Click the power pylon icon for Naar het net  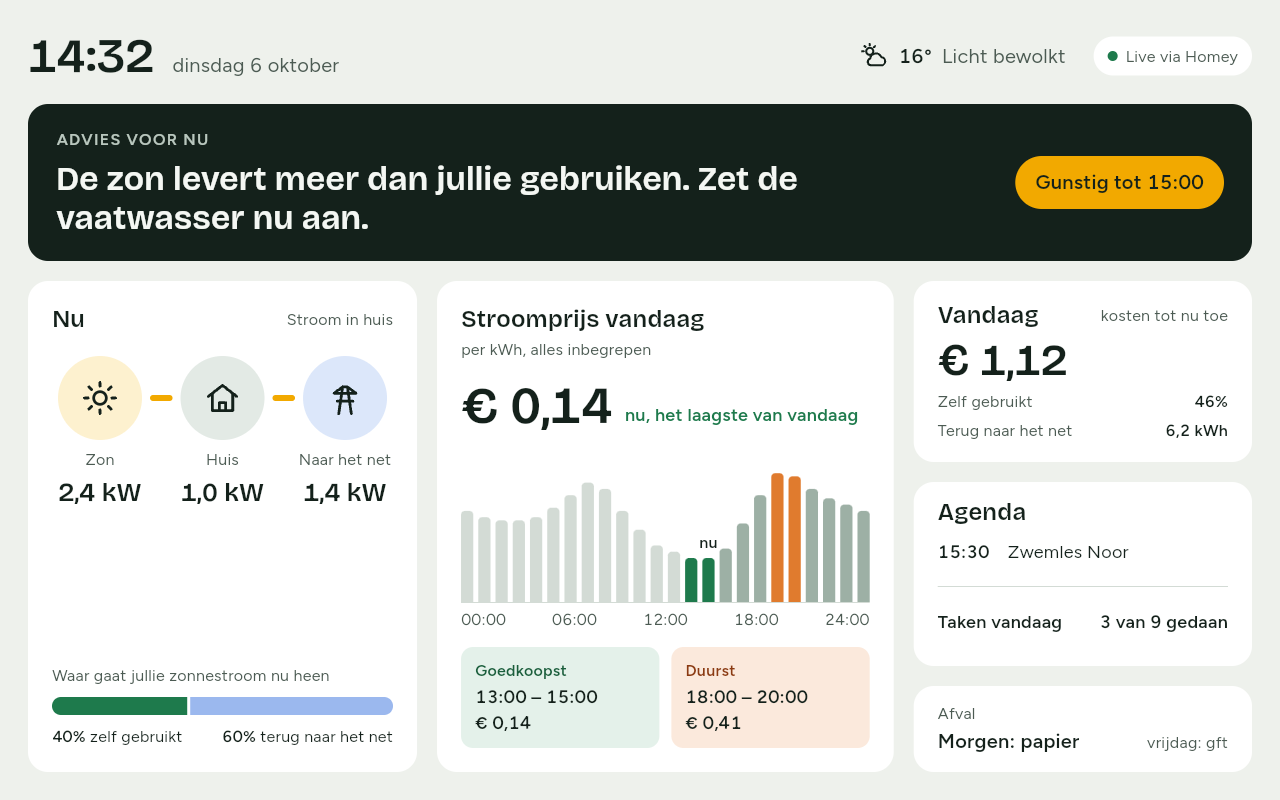point(345,398)
